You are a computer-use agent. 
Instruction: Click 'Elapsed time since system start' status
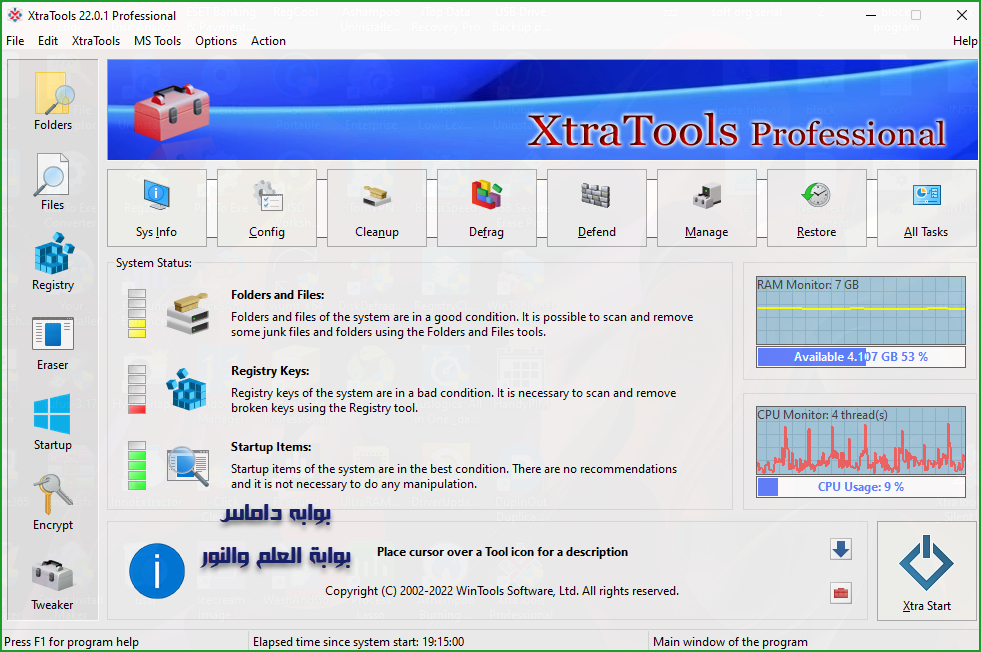point(358,642)
